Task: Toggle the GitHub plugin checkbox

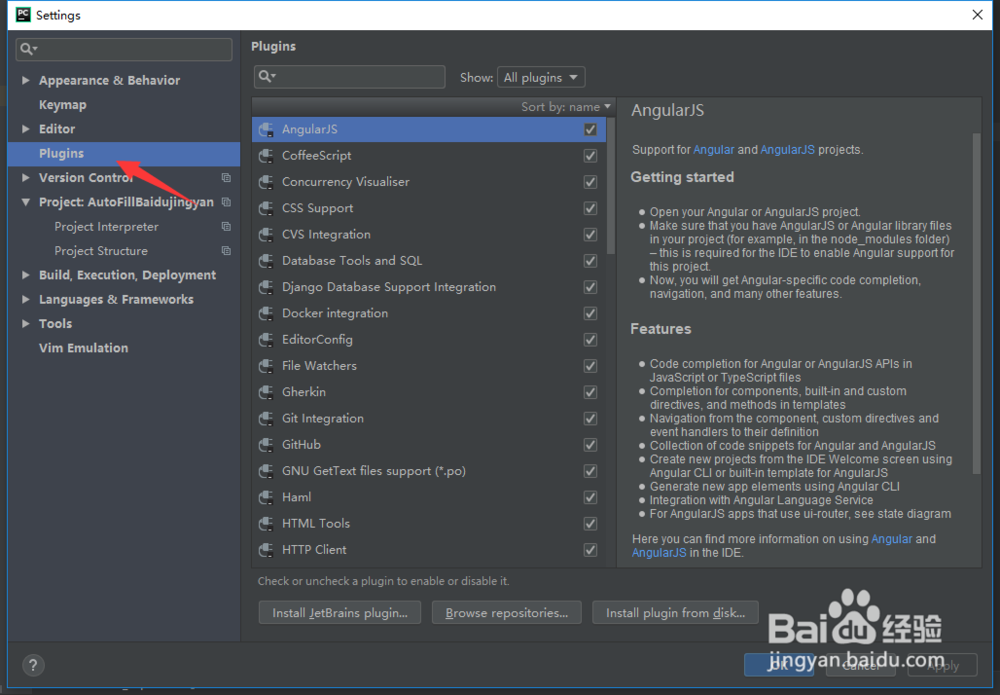Action: click(591, 444)
